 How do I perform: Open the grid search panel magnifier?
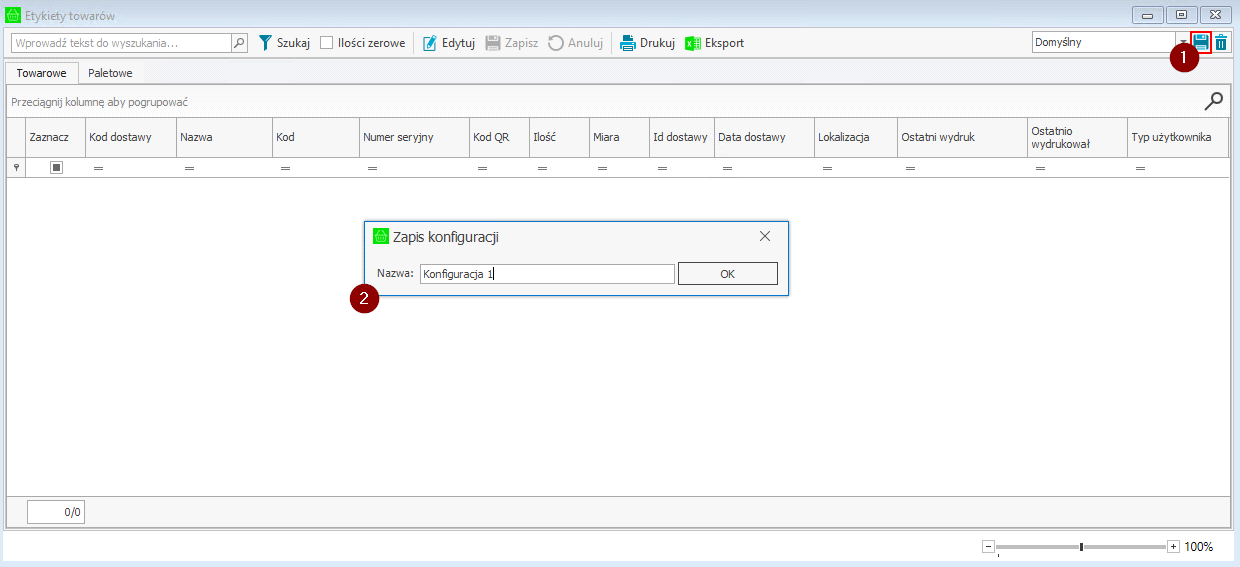click(1213, 101)
